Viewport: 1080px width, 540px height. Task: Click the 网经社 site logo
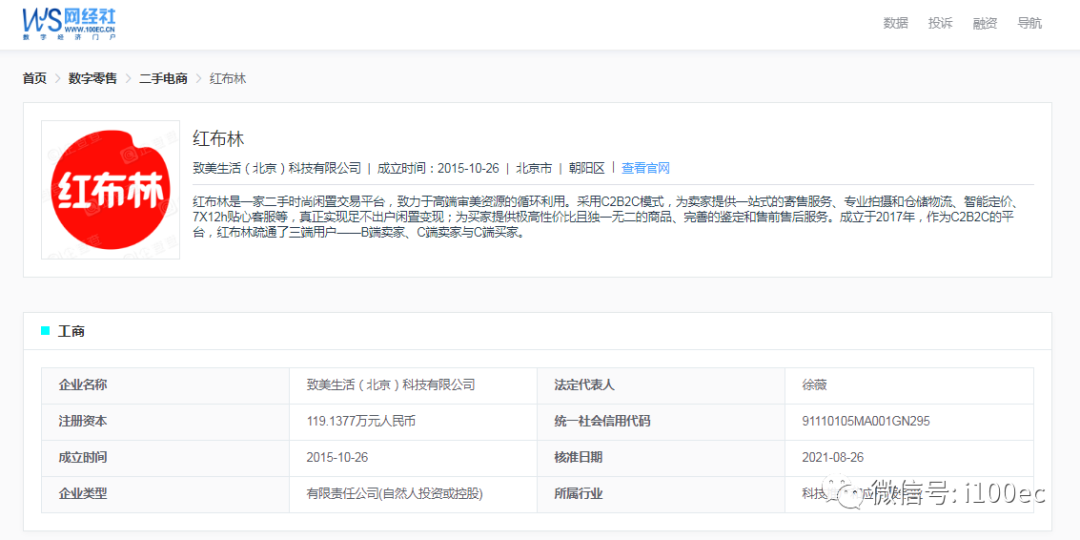(x=69, y=22)
